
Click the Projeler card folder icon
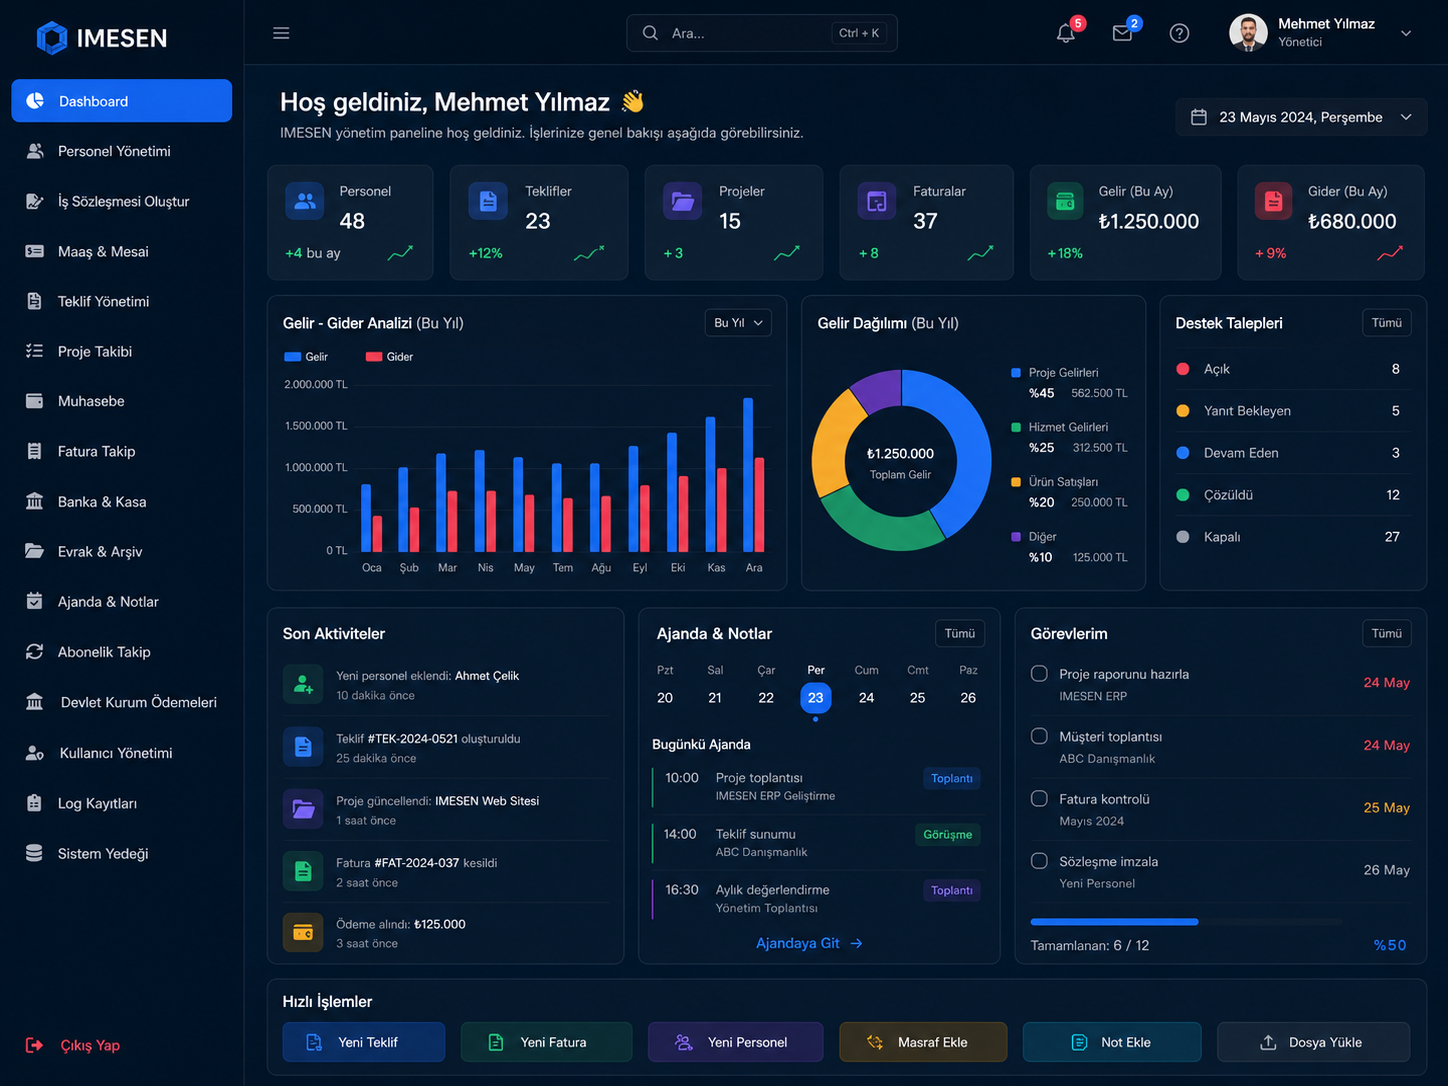tap(683, 201)
